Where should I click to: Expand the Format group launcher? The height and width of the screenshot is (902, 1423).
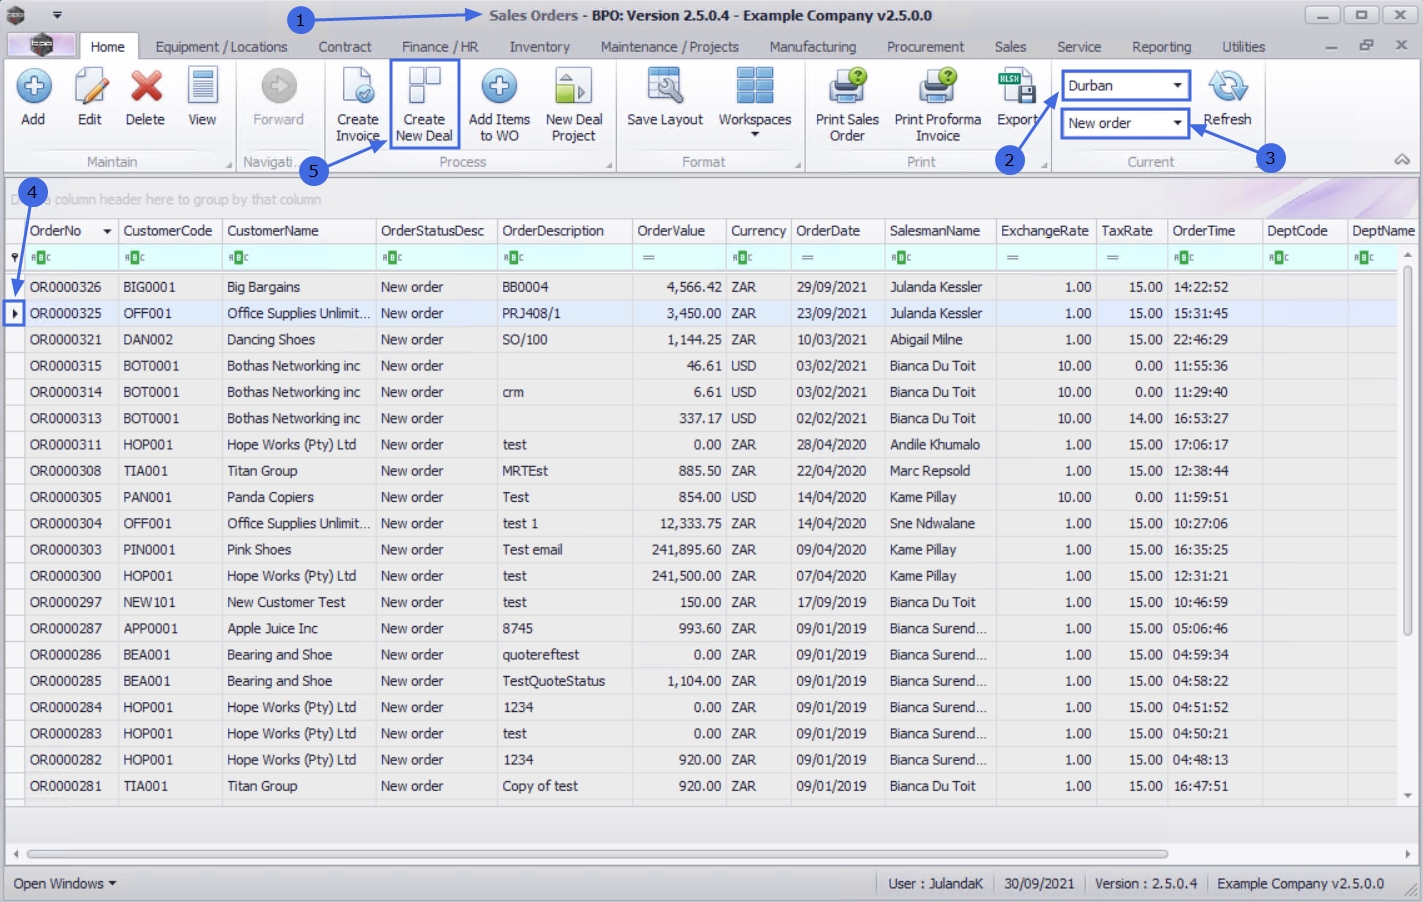[797, 164]
